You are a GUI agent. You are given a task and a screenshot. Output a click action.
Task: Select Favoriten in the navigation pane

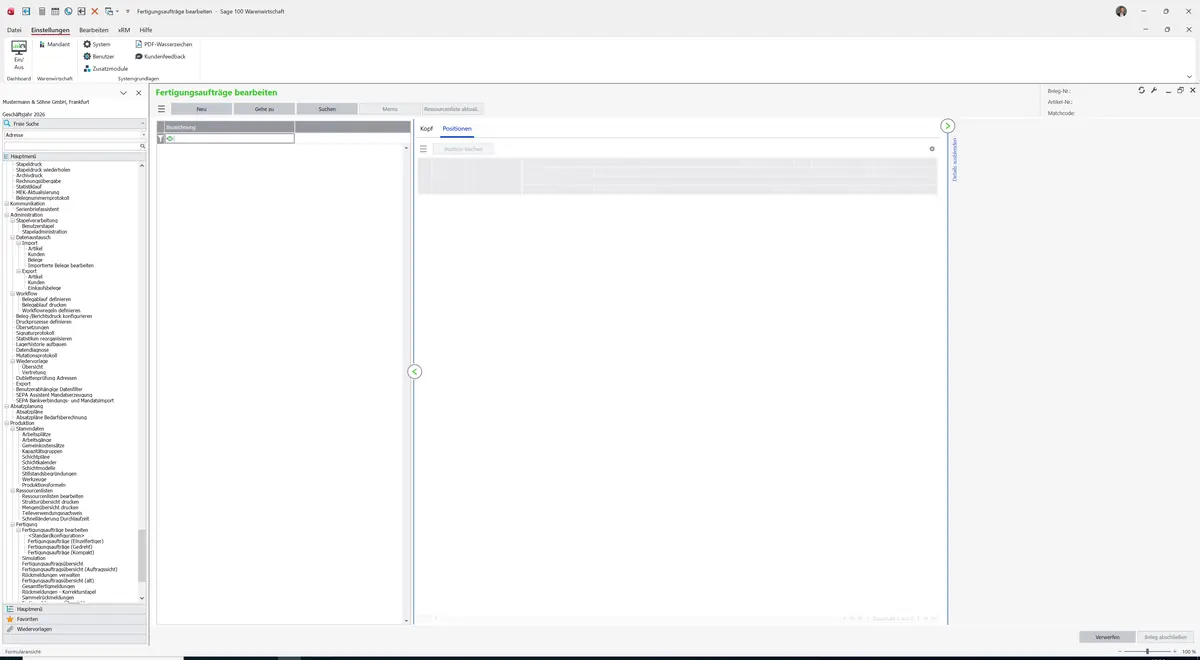coord(74,619)
